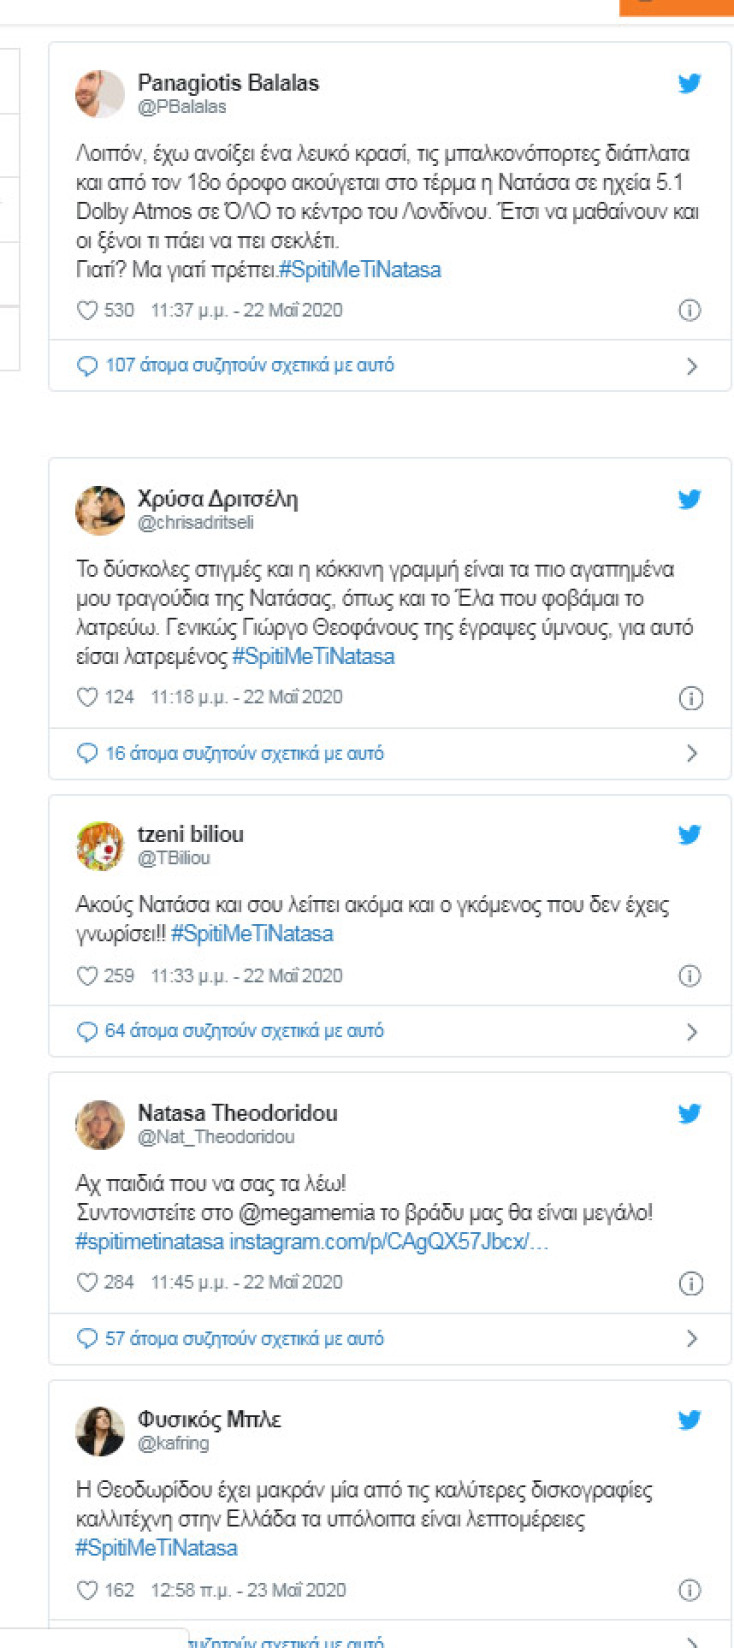
Task: Click the info circle on Φυσικός Μπλε's tweet
Action: 689,1589
